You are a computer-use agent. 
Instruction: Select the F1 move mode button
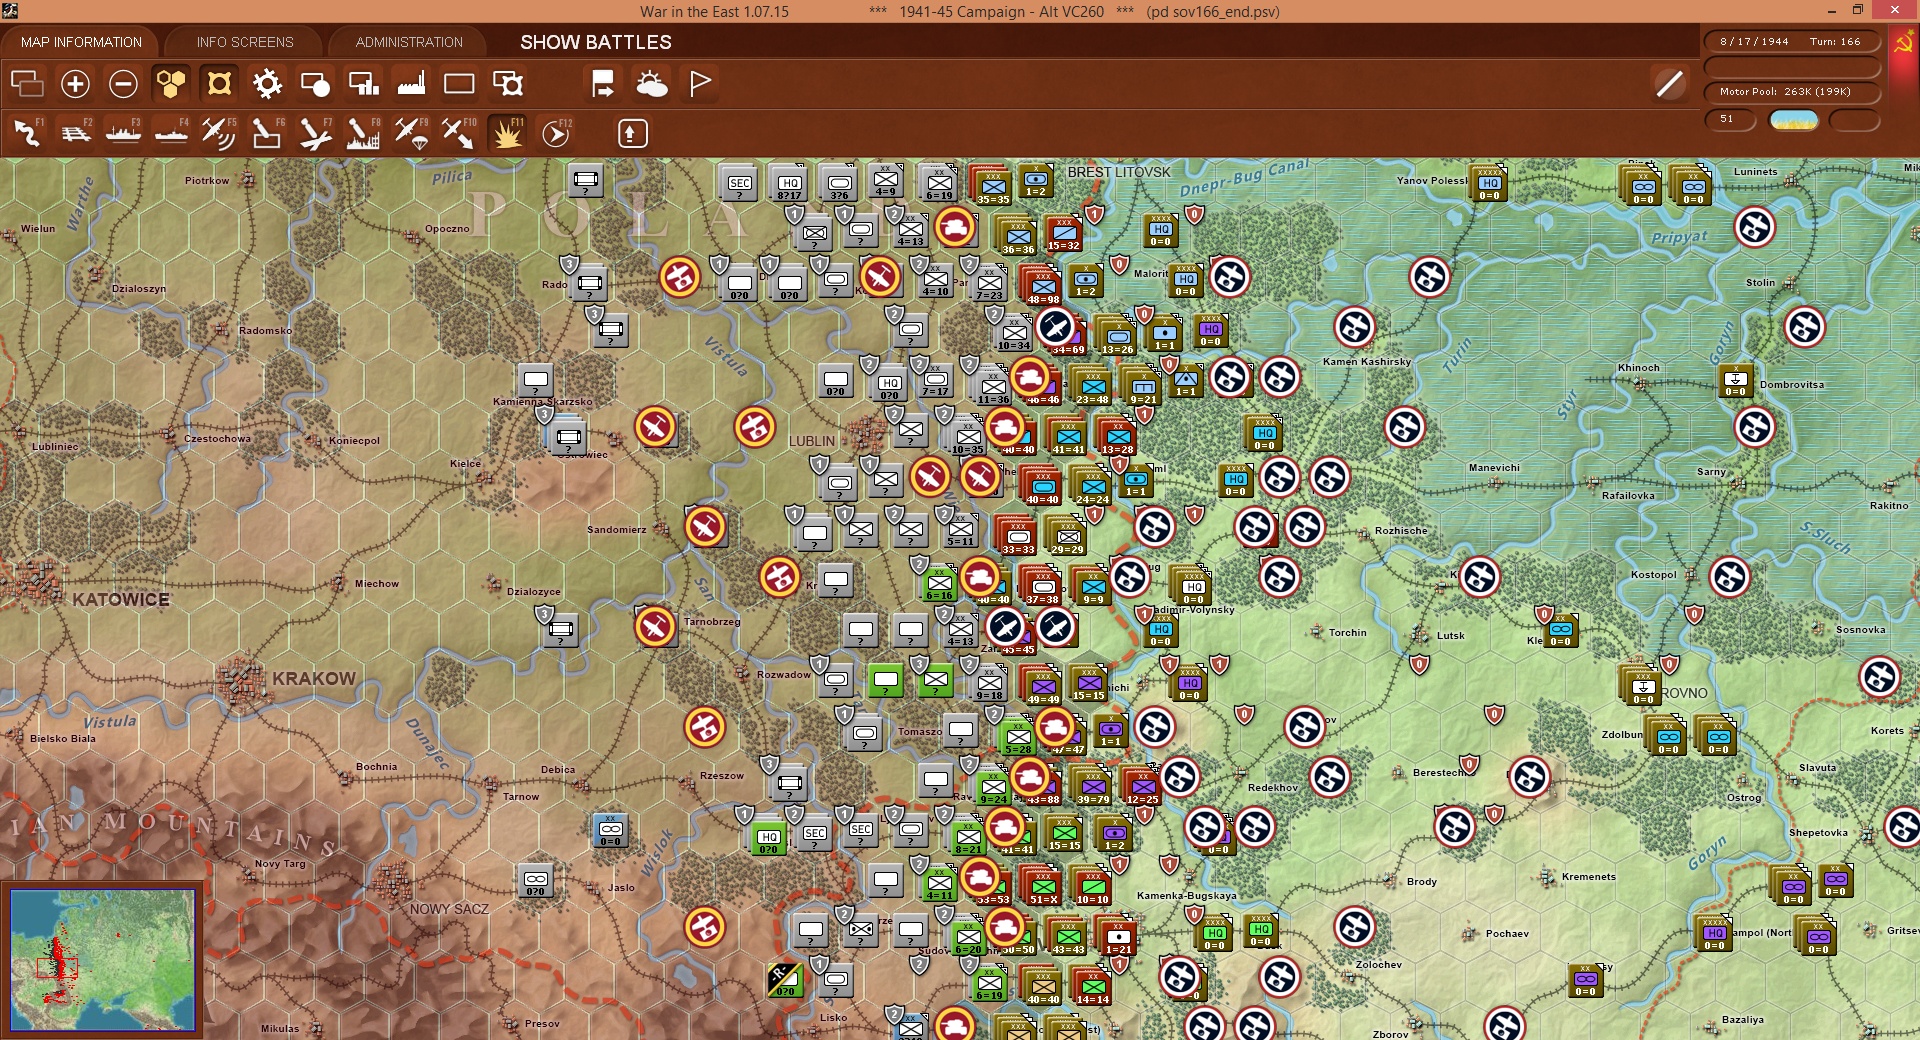click(27, 133)
